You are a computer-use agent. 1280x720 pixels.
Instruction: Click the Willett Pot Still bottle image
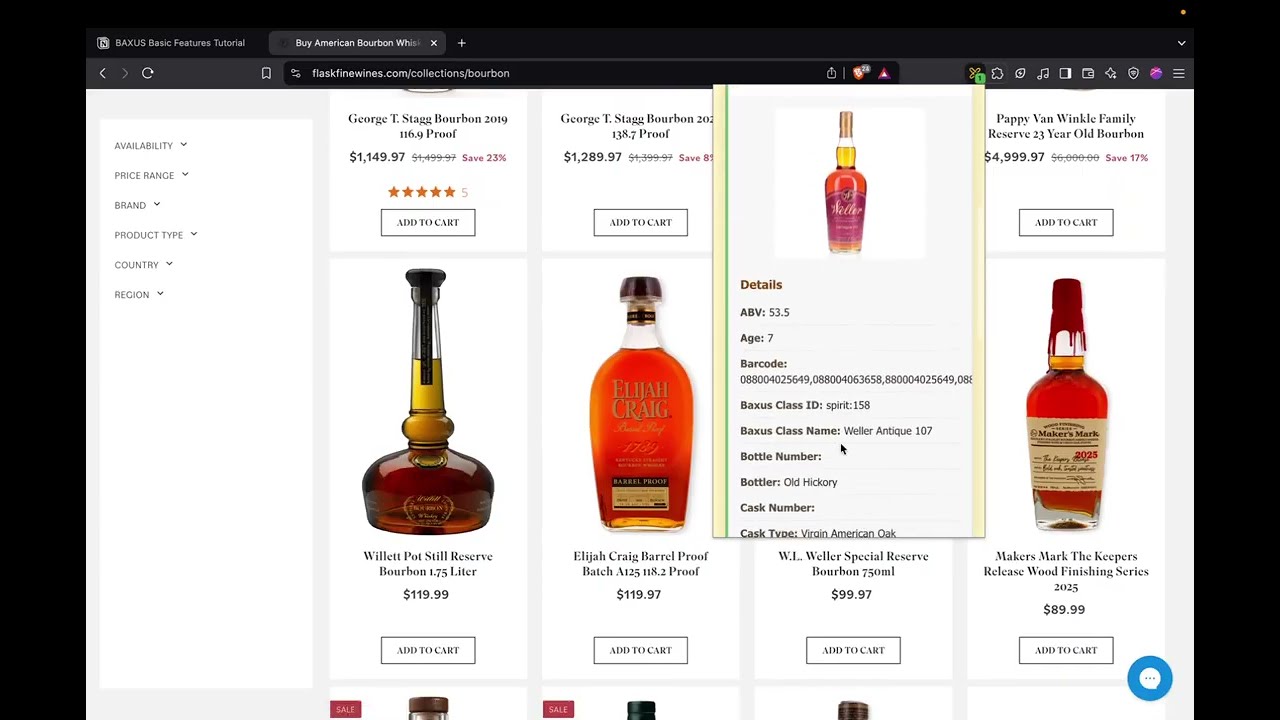click(x=427, y=401)
